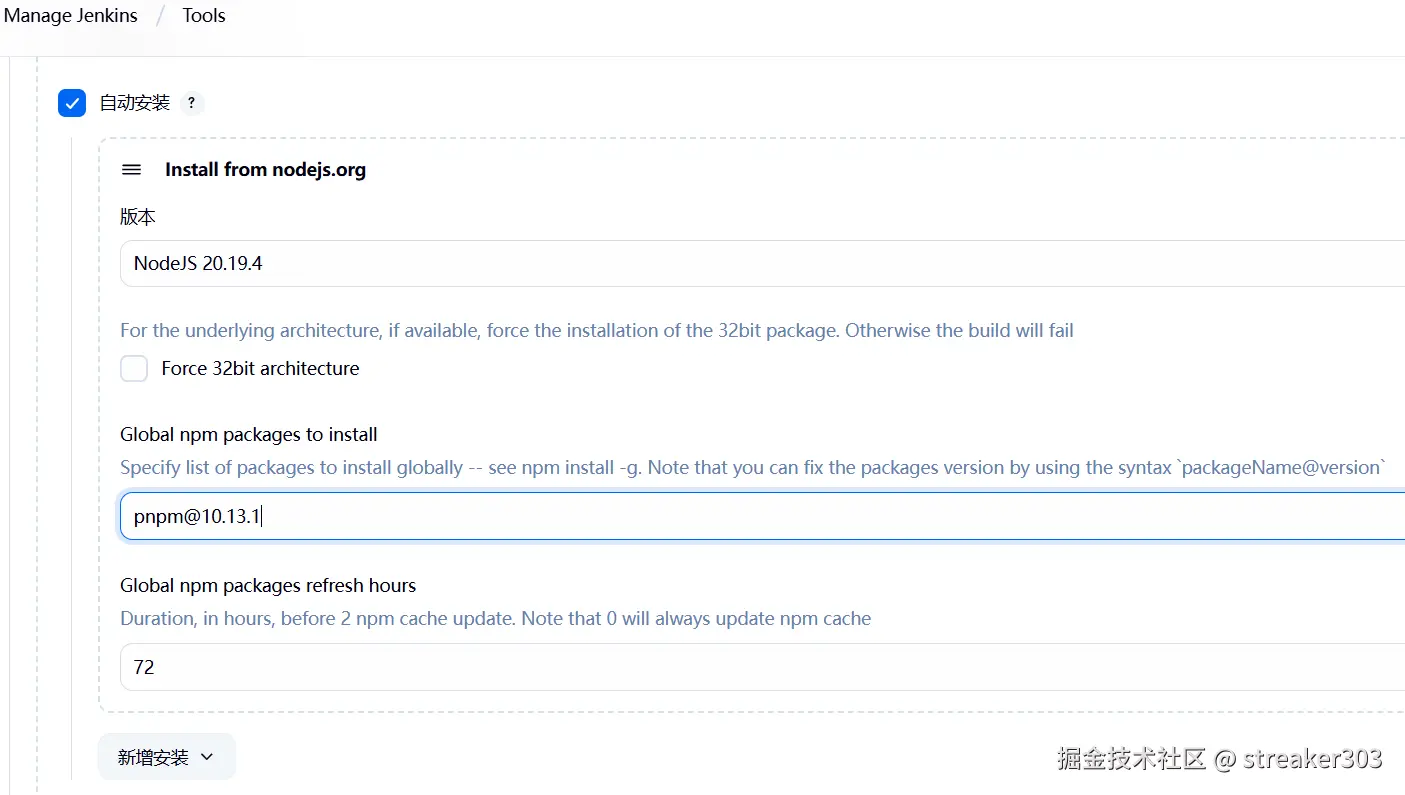Focus the pnpm@10.13.1 packages field
This screenshot has width=1405, height=795.
coord(760,516)
